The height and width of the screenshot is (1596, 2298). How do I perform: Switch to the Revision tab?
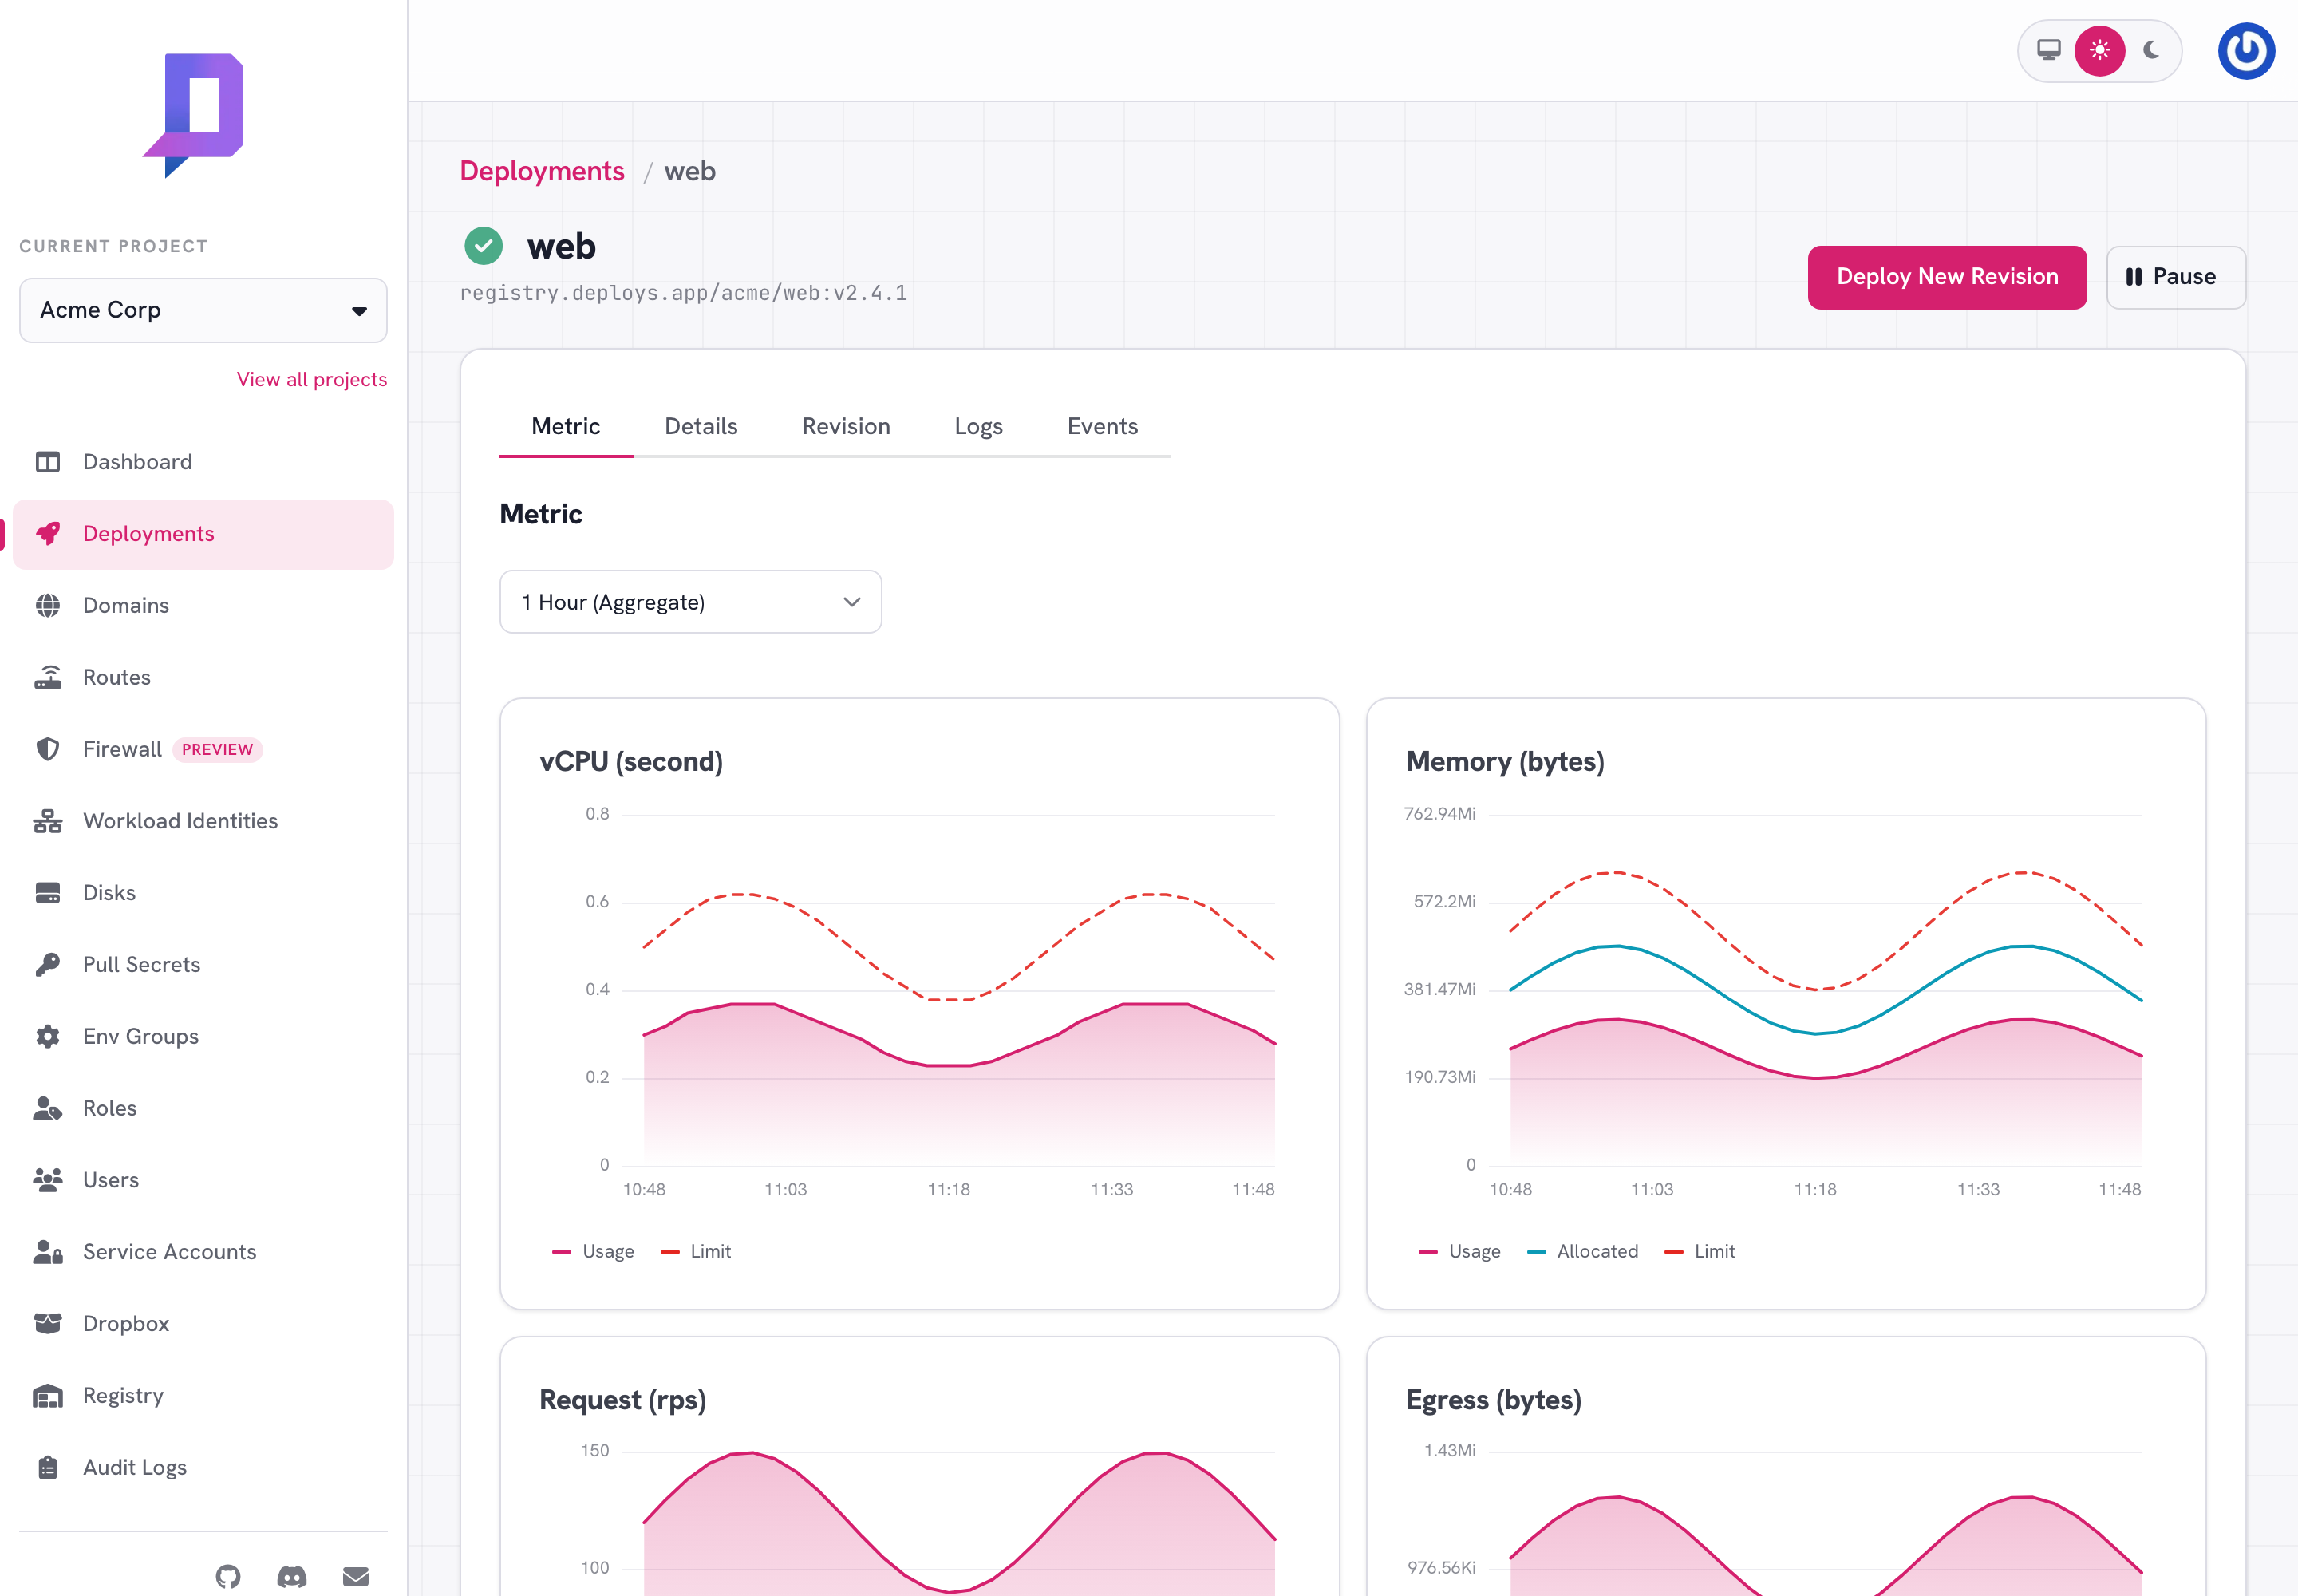846,427
